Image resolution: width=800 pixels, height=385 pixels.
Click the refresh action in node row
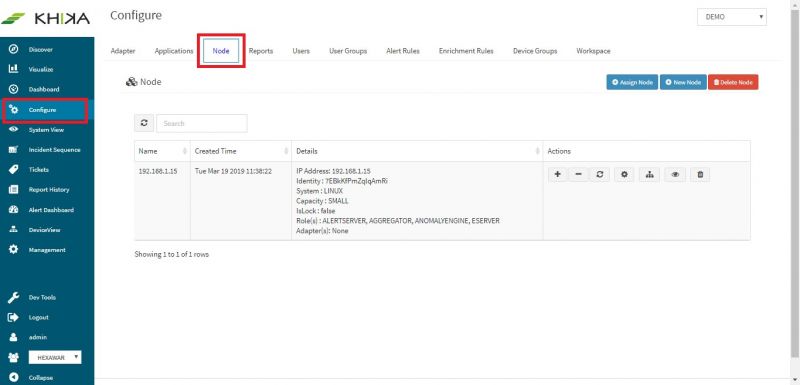click(599, 174)
